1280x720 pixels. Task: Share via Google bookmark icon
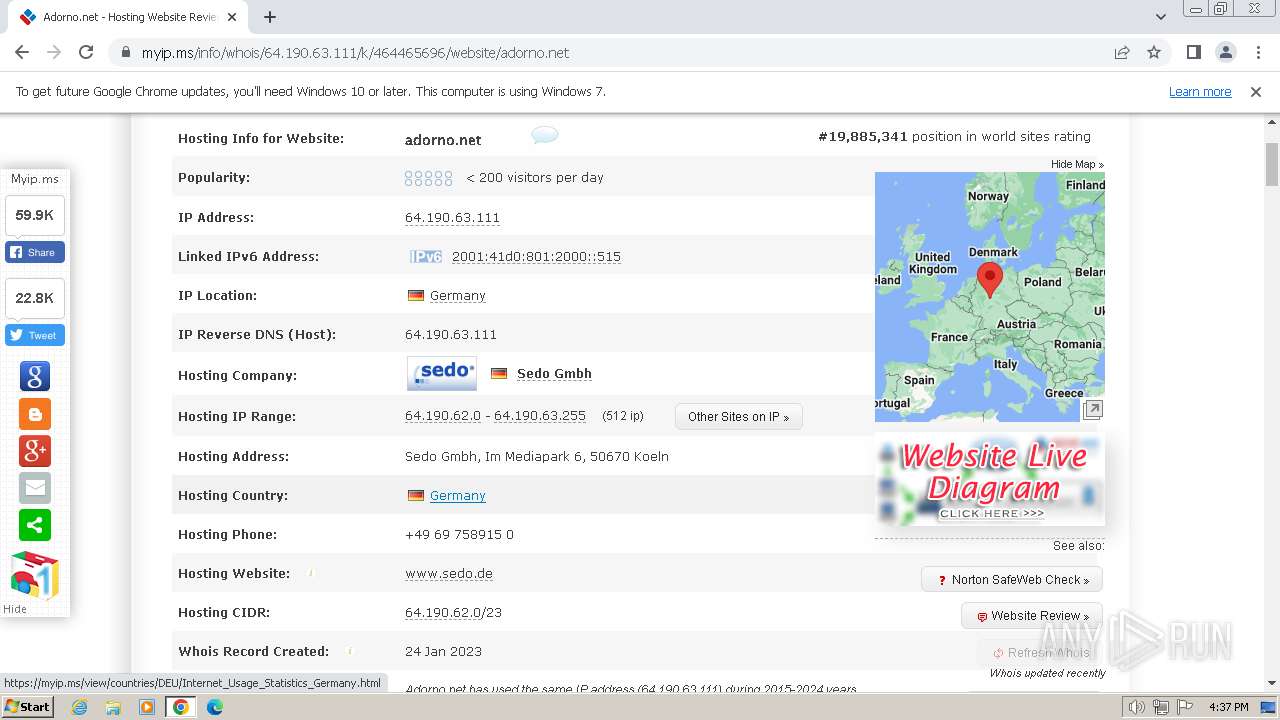point(35,376)
